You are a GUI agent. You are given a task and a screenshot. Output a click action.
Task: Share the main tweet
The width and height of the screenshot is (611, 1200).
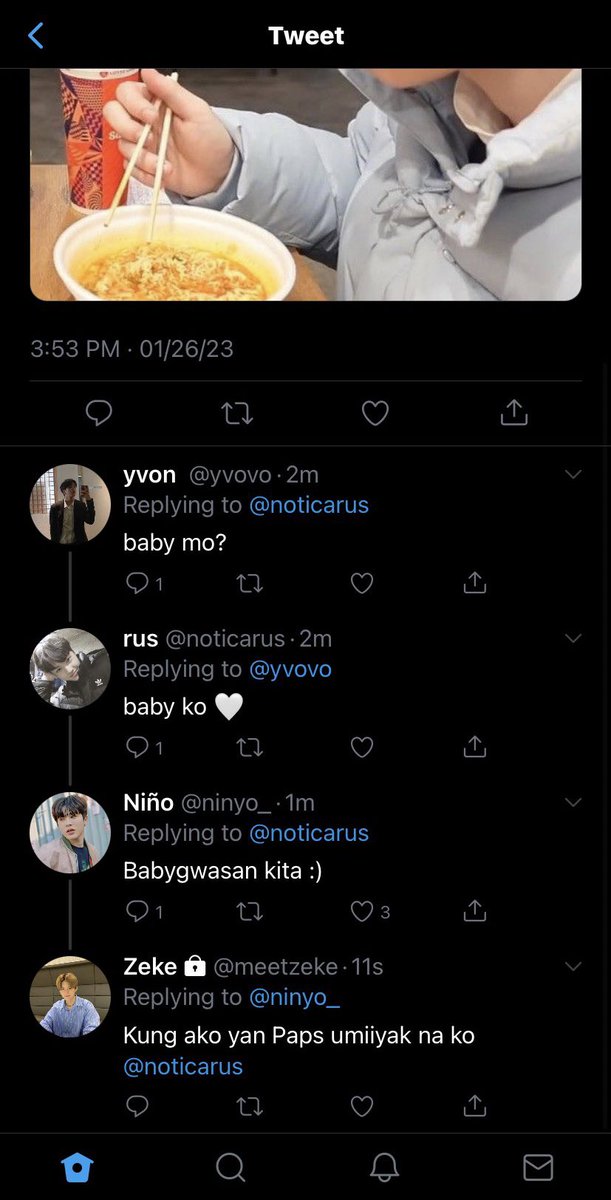(x=513, y=411)
